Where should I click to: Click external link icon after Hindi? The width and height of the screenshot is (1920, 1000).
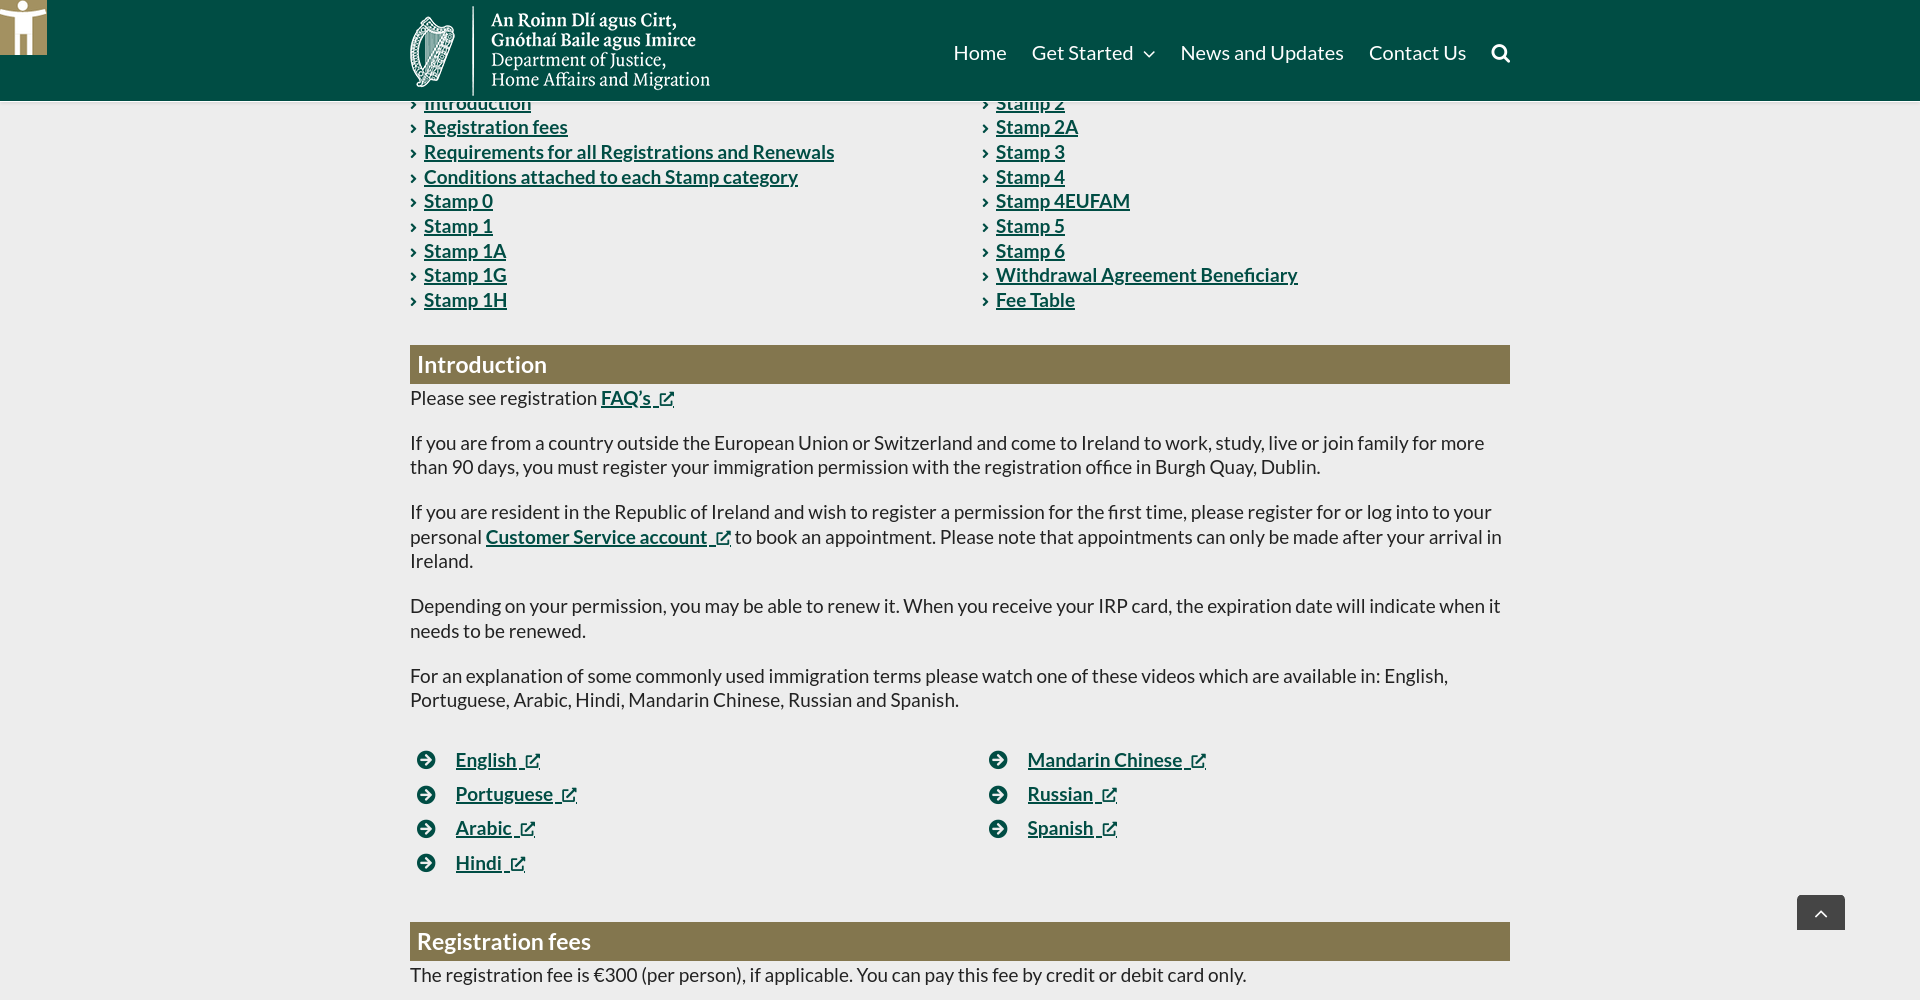coord(518,864)
